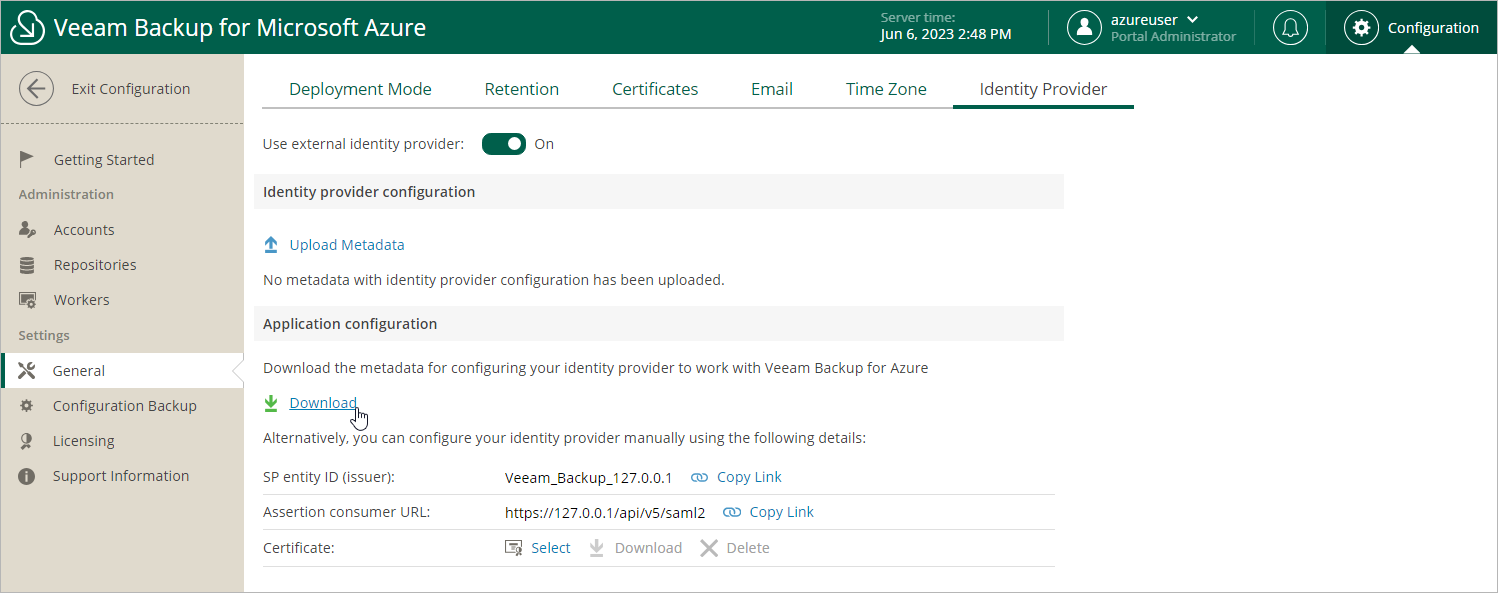Click the Portal Administrator role text

(x=1173, y=37)
